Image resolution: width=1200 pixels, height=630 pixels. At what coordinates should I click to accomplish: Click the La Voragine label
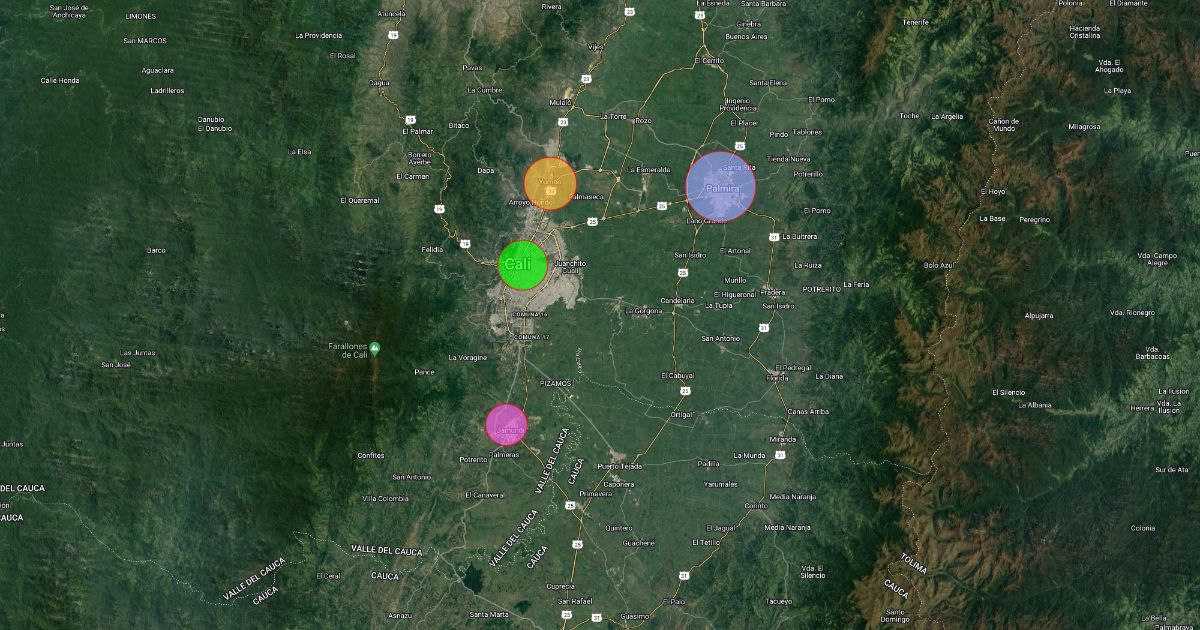(468, 357)
